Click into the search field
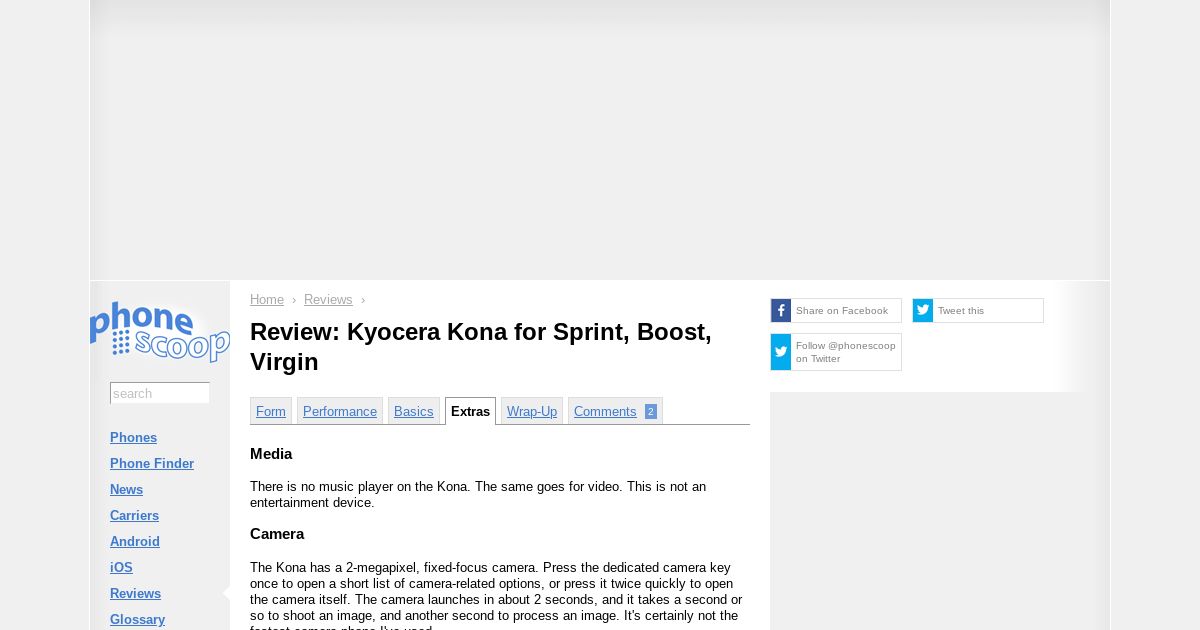This screenshot has height=630, width=1200. pyautogui.click(x=160, y=393)
